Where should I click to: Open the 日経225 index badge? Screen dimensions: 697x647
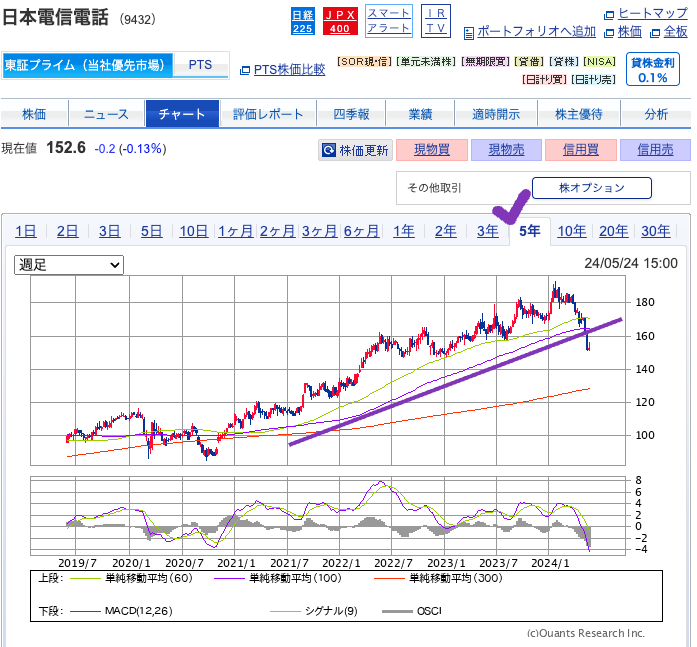click(302, 21)
